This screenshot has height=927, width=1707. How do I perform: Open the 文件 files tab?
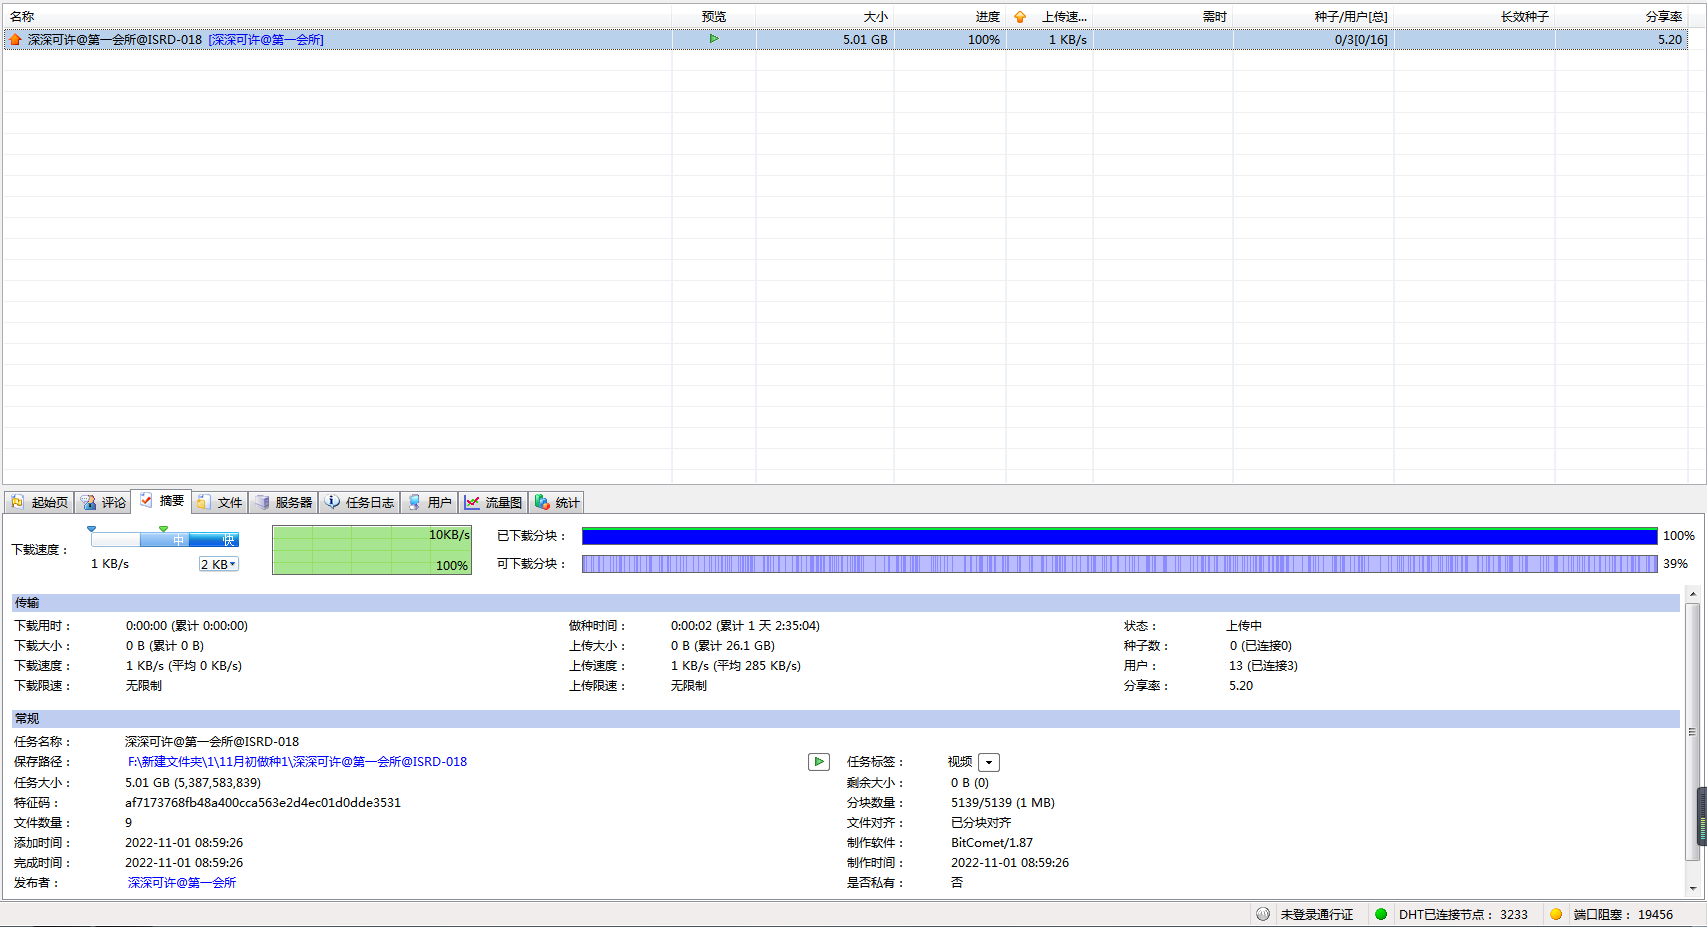(220, 502)
